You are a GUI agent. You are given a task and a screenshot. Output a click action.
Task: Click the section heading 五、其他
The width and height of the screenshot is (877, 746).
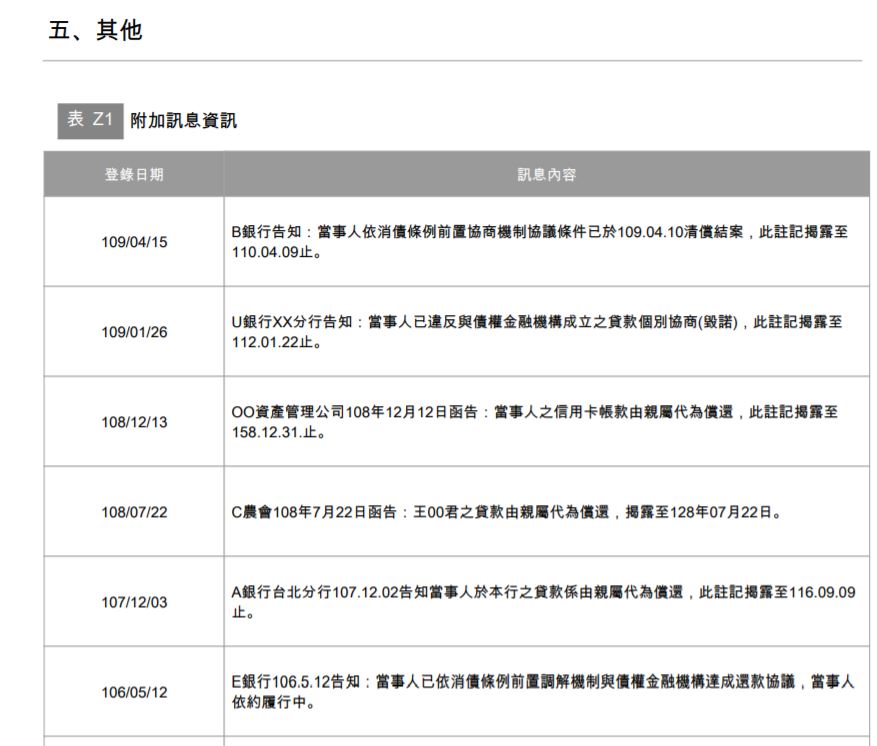[95, 30]
